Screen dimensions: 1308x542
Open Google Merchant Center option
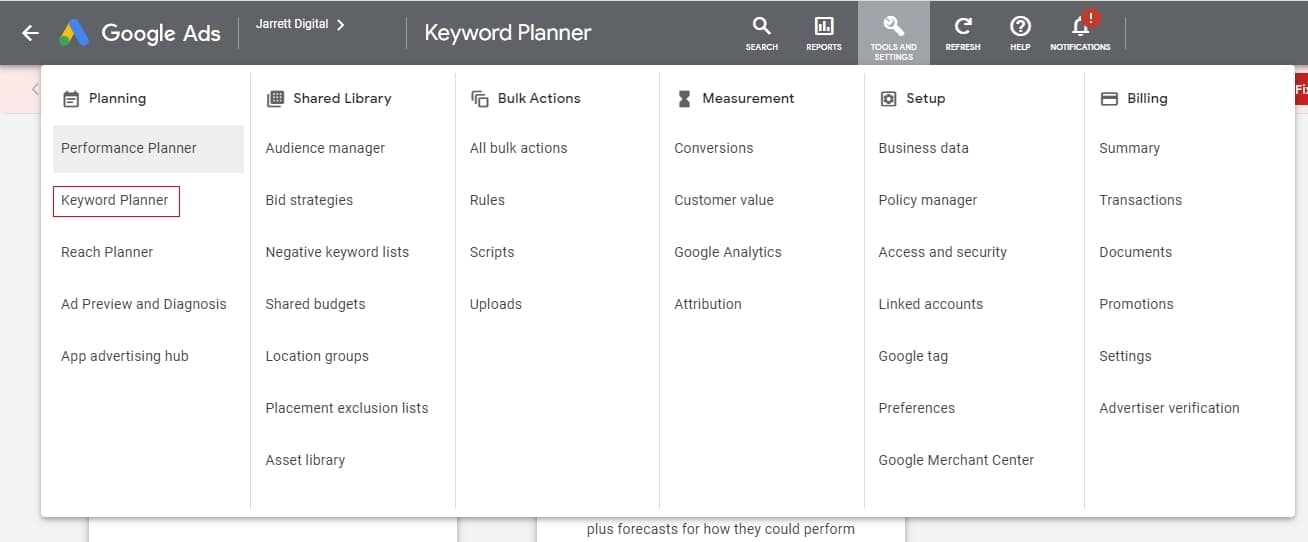coord(956,460)
